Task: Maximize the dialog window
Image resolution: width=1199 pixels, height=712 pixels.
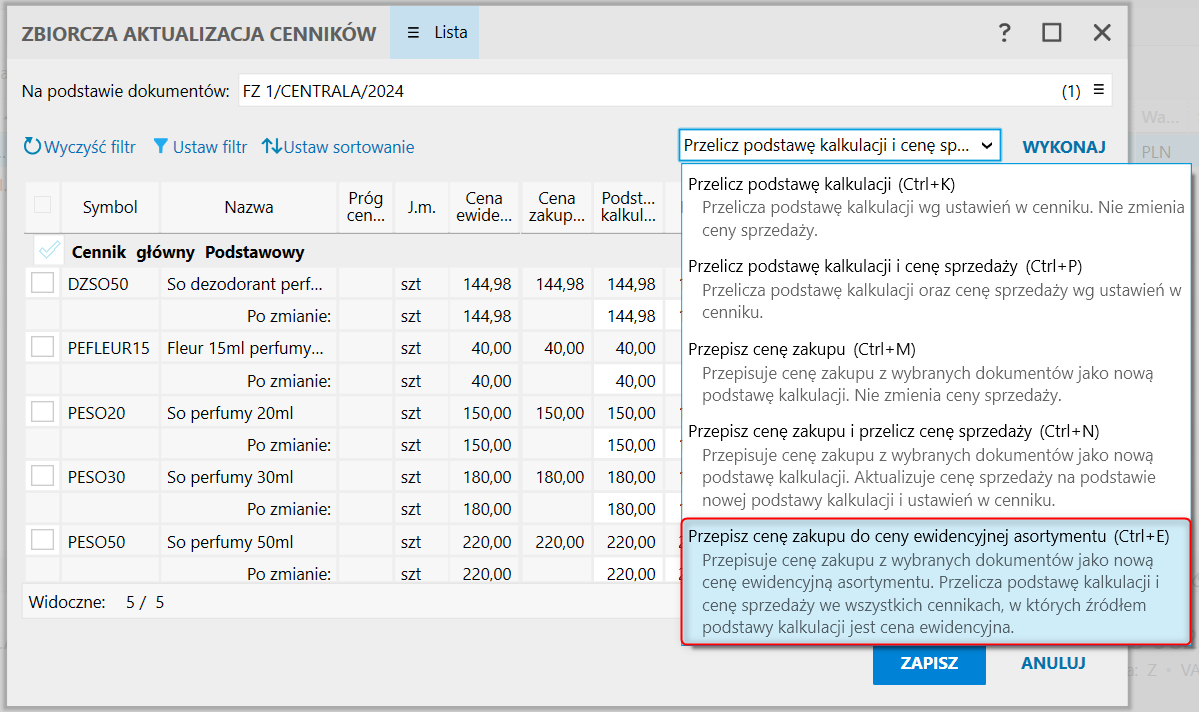Action: tap(1051, 33)
